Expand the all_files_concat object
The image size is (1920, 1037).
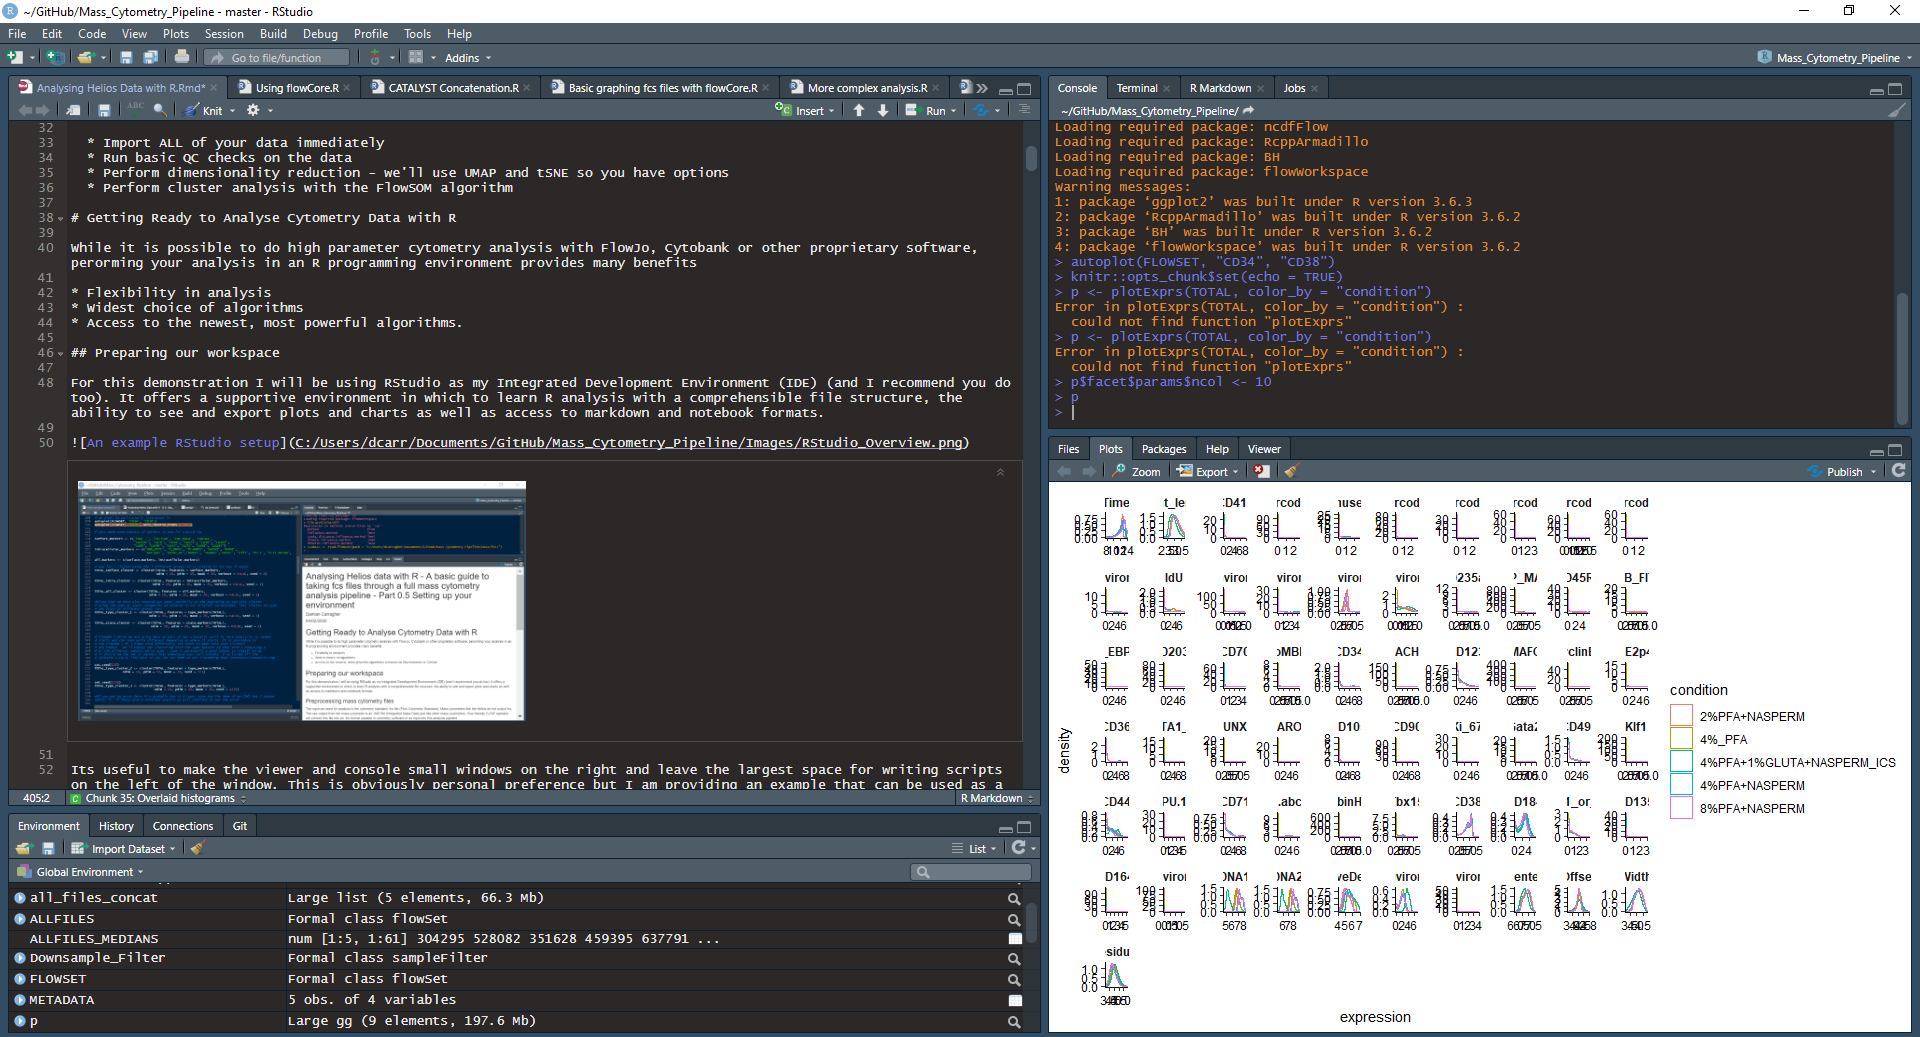pos(20,898)
